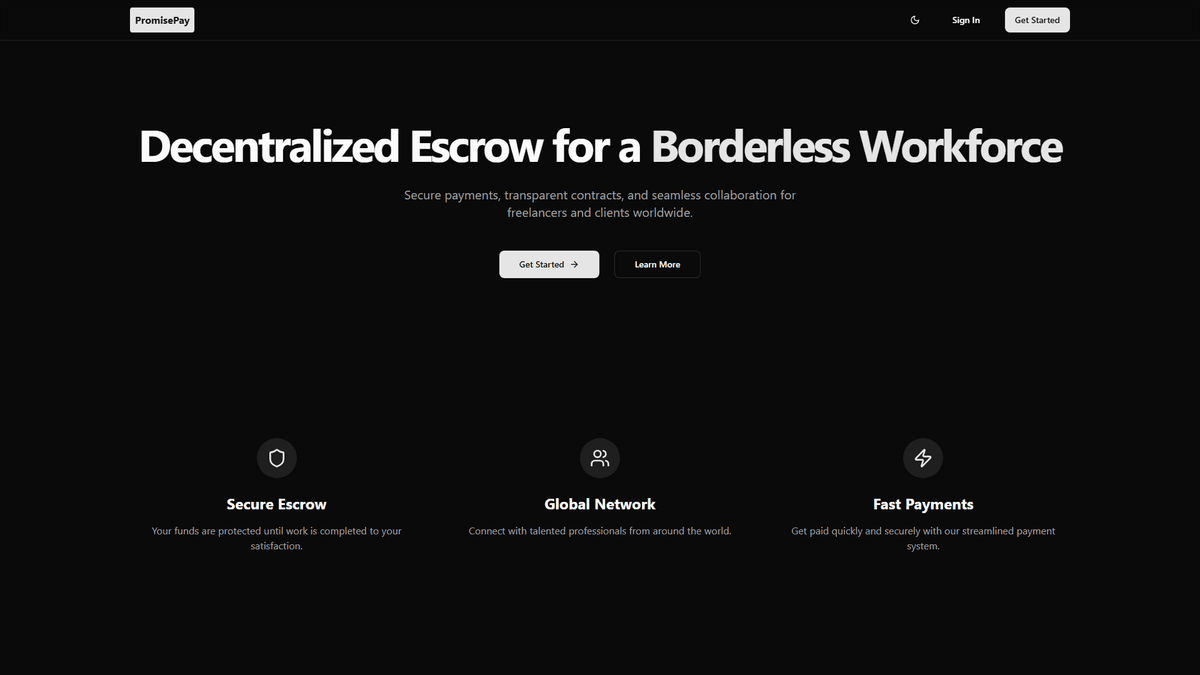Click the 'Connect with talented professionals' description
This screenshot has width=1200, height=675.
pyautogui.click(x=600, y=531)
